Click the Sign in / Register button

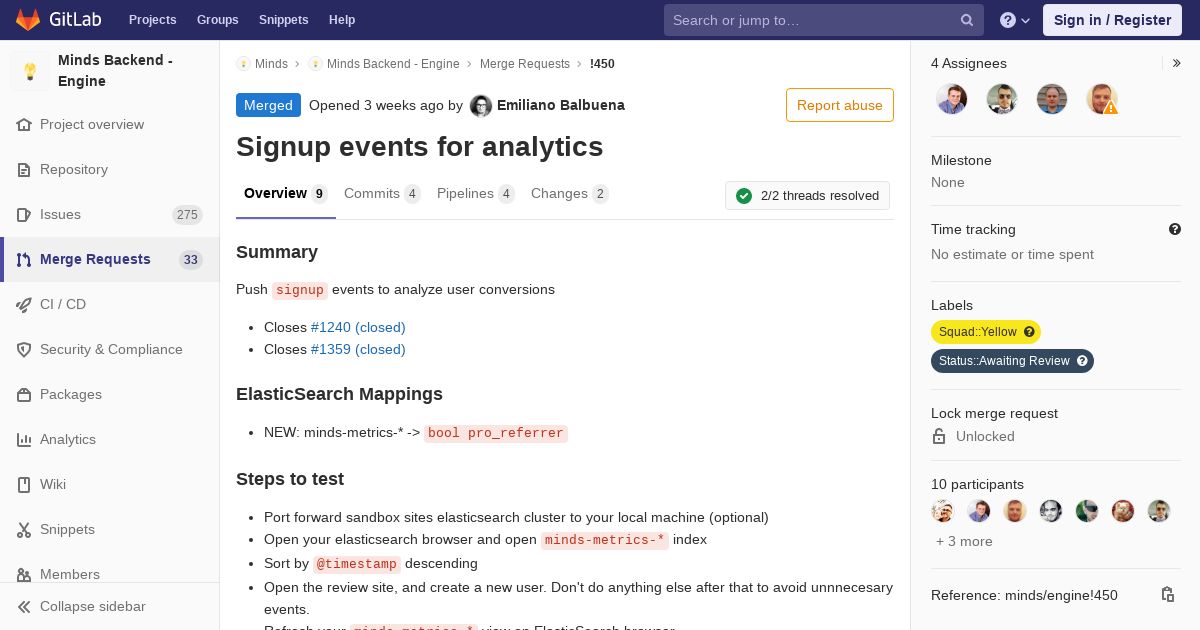click(1112, 20)
